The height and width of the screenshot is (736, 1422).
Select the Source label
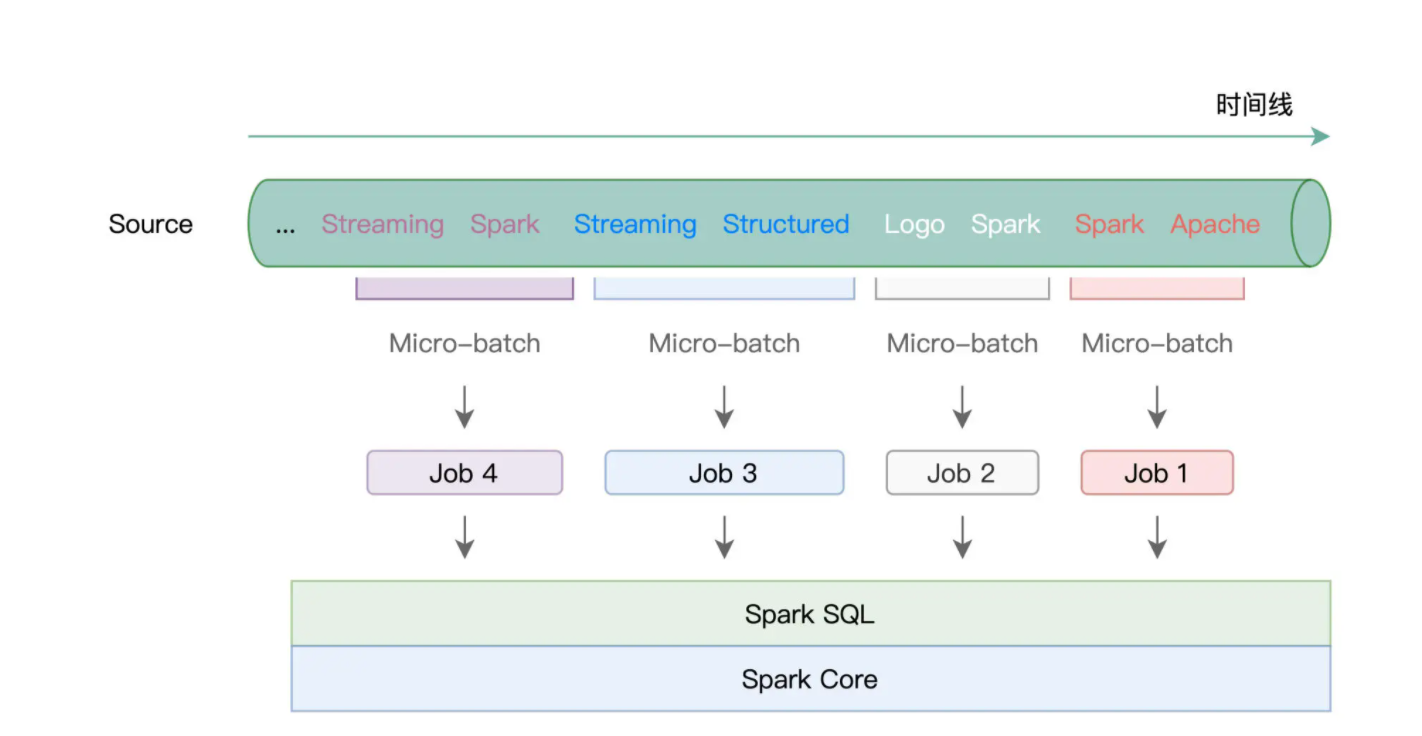(x=151, y=224)
